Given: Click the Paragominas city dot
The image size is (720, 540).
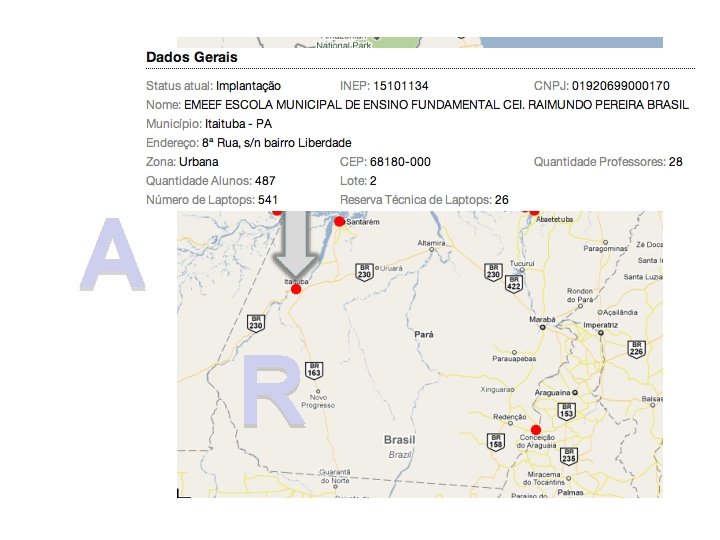Looking at the screenshot, I should tap(606, 242).
